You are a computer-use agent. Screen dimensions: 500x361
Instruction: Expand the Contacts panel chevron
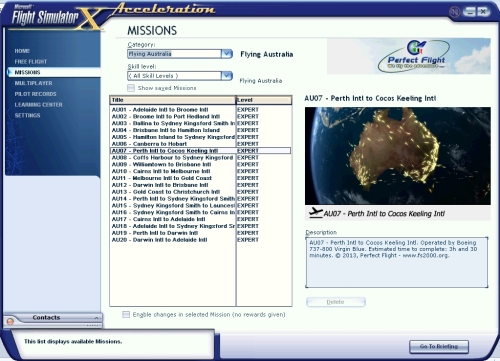[96, 318]
